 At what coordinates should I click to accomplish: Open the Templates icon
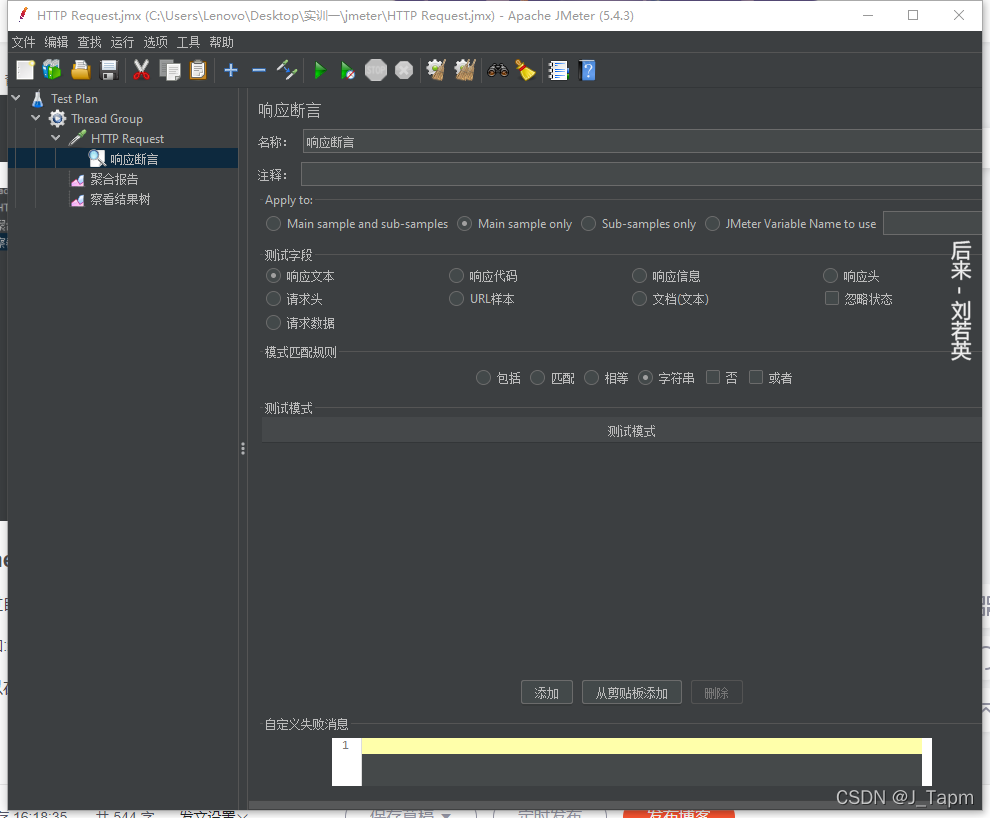pyautogui.click(x=52, y=70)
